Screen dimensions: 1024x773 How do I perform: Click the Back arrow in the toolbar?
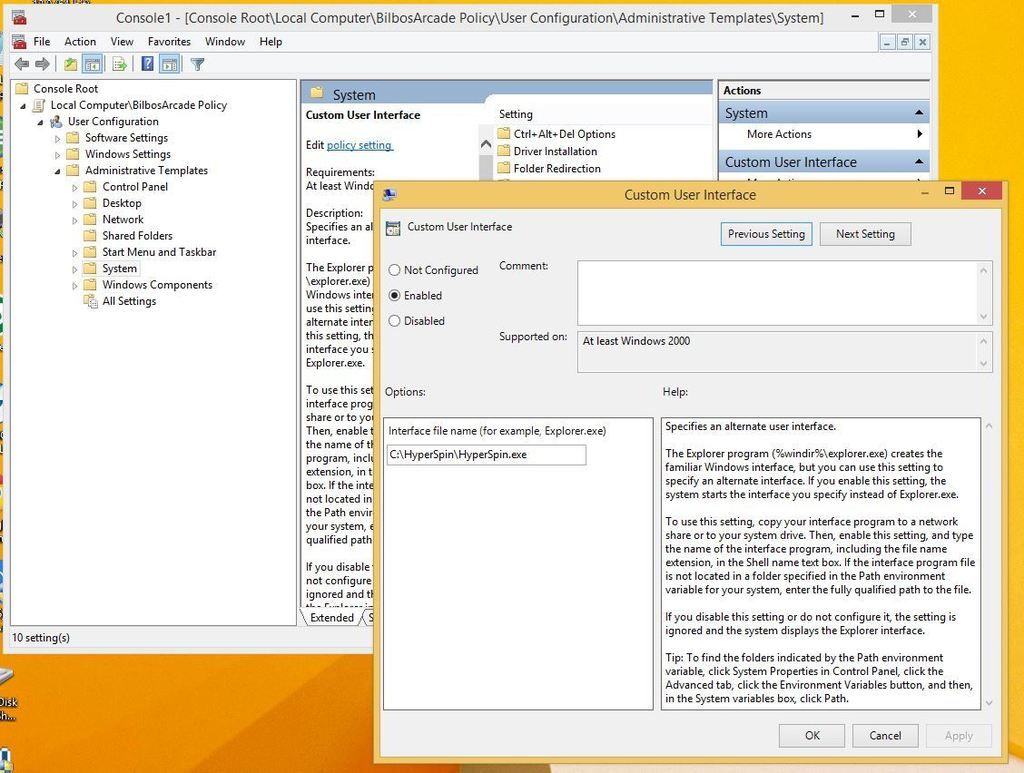[x=21, y=64]
